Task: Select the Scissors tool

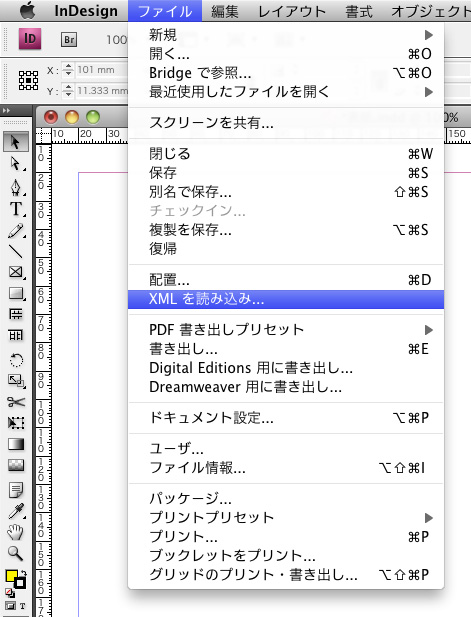Action: (x=16, y=402)
